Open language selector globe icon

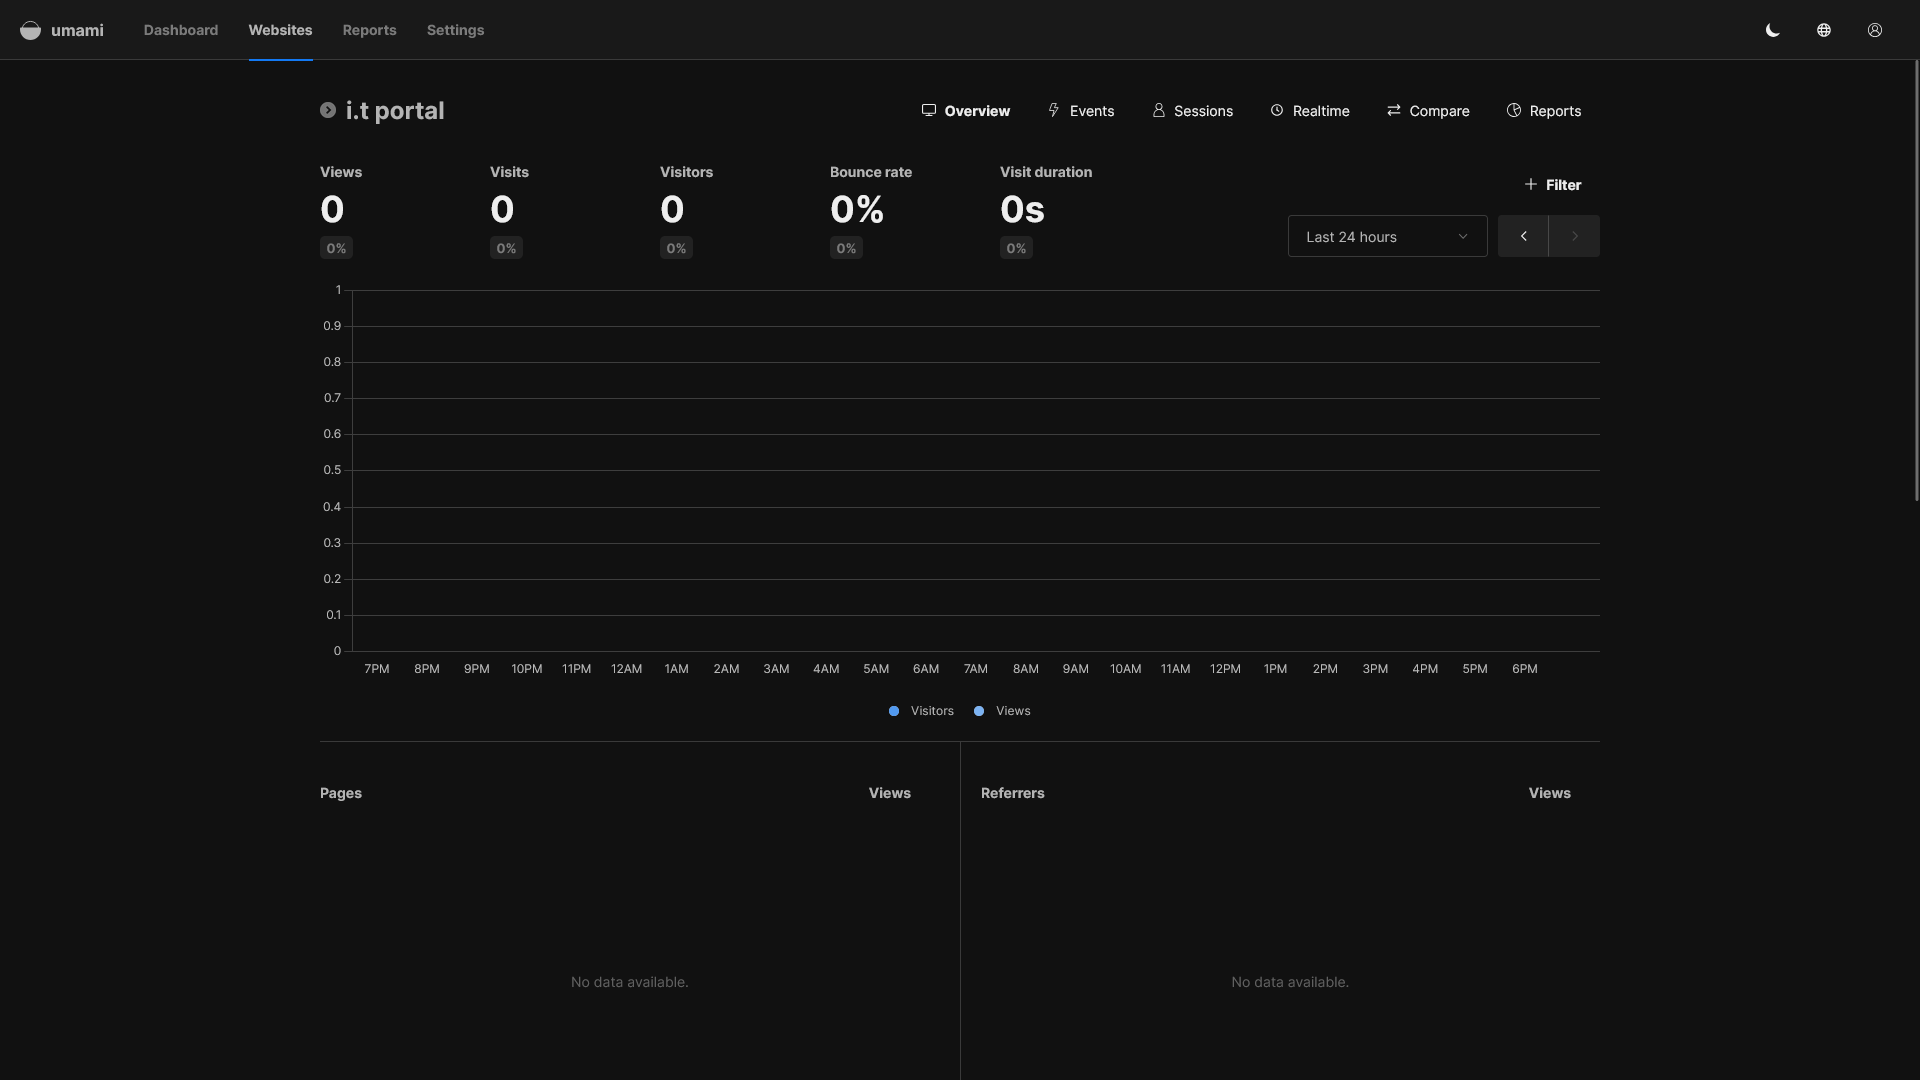(1824, 30)
